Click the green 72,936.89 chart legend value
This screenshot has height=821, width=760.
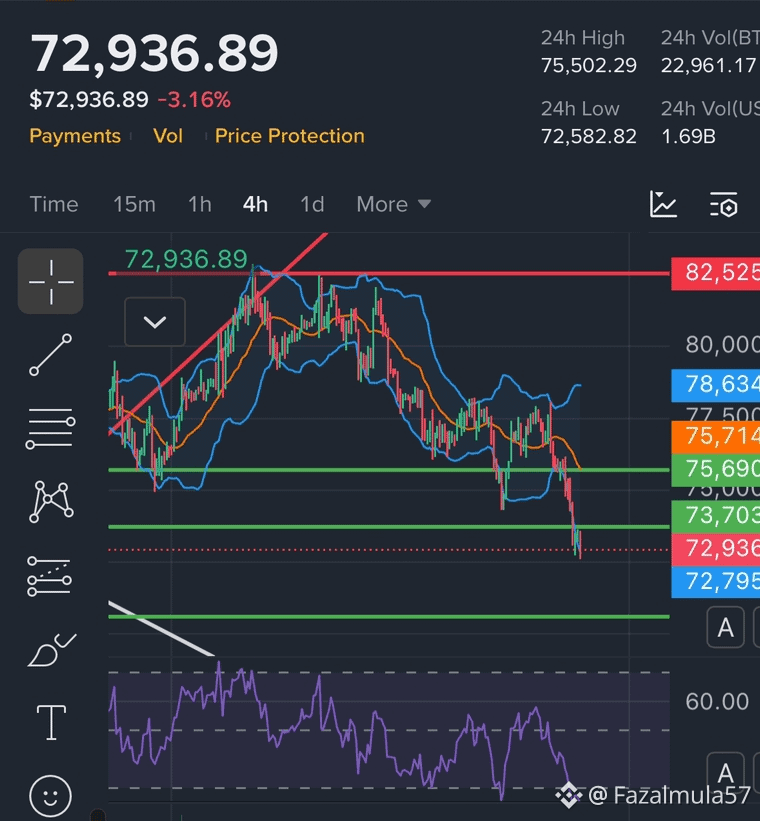pyautogui.click(x=186, y=259)
